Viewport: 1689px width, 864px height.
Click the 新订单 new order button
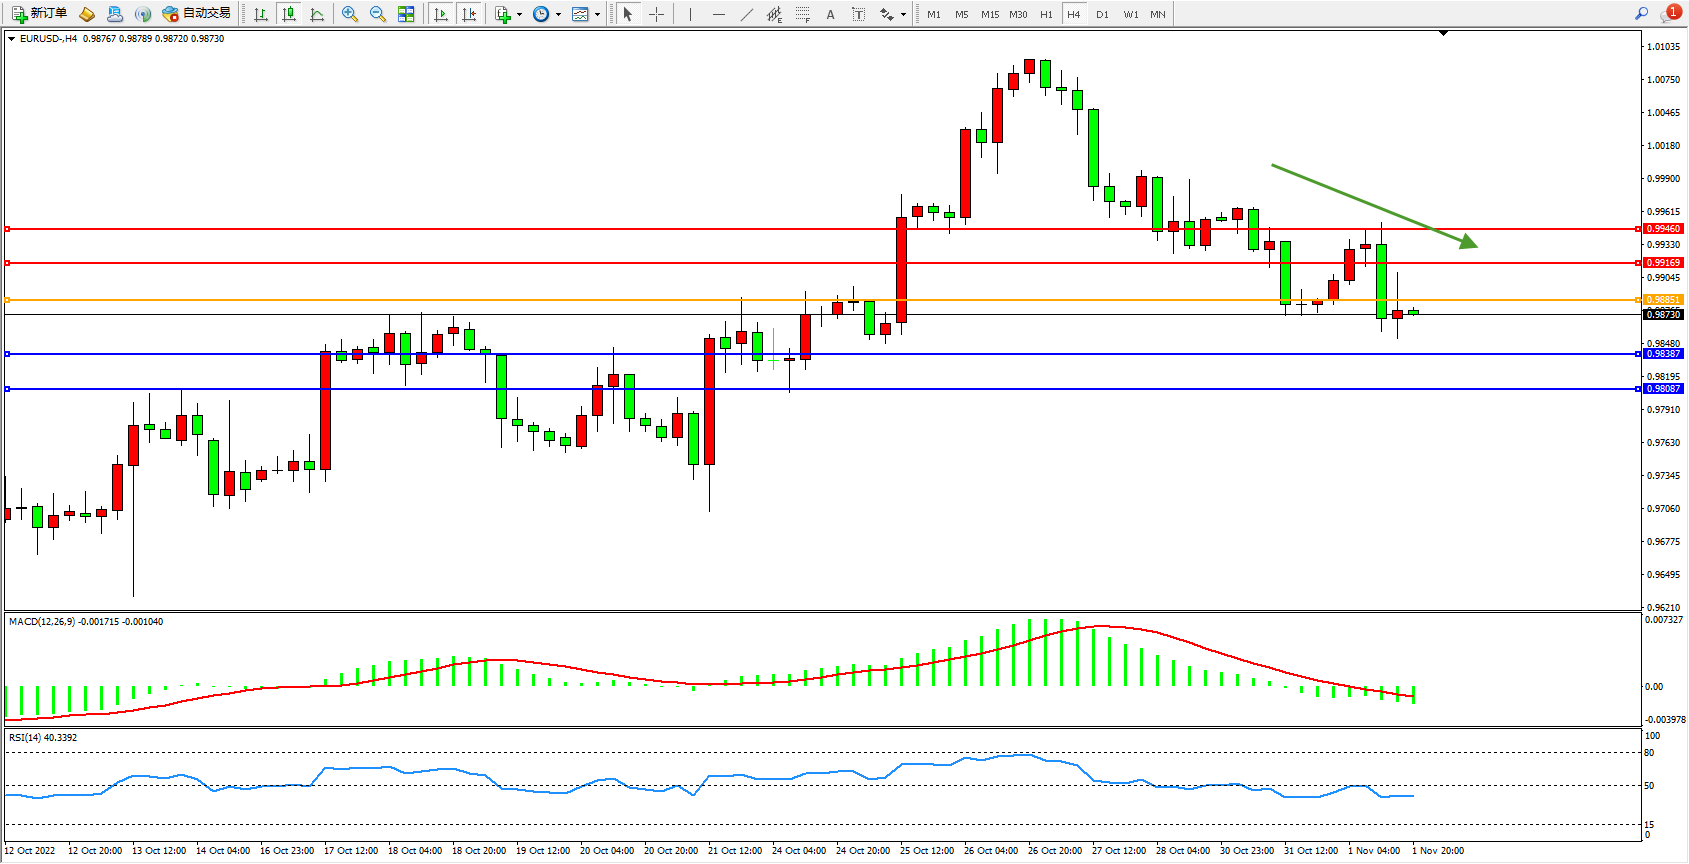pyautogui.click(x=40, y=14)
